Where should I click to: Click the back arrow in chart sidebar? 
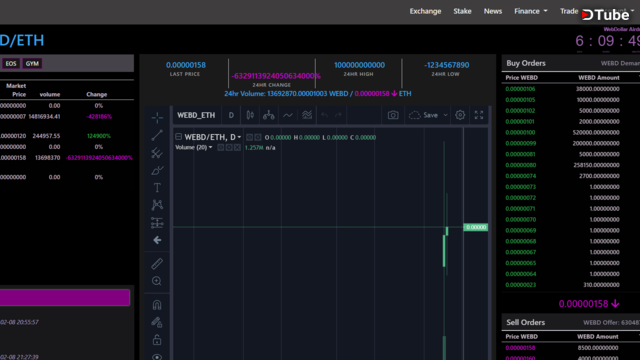(157, 240)
